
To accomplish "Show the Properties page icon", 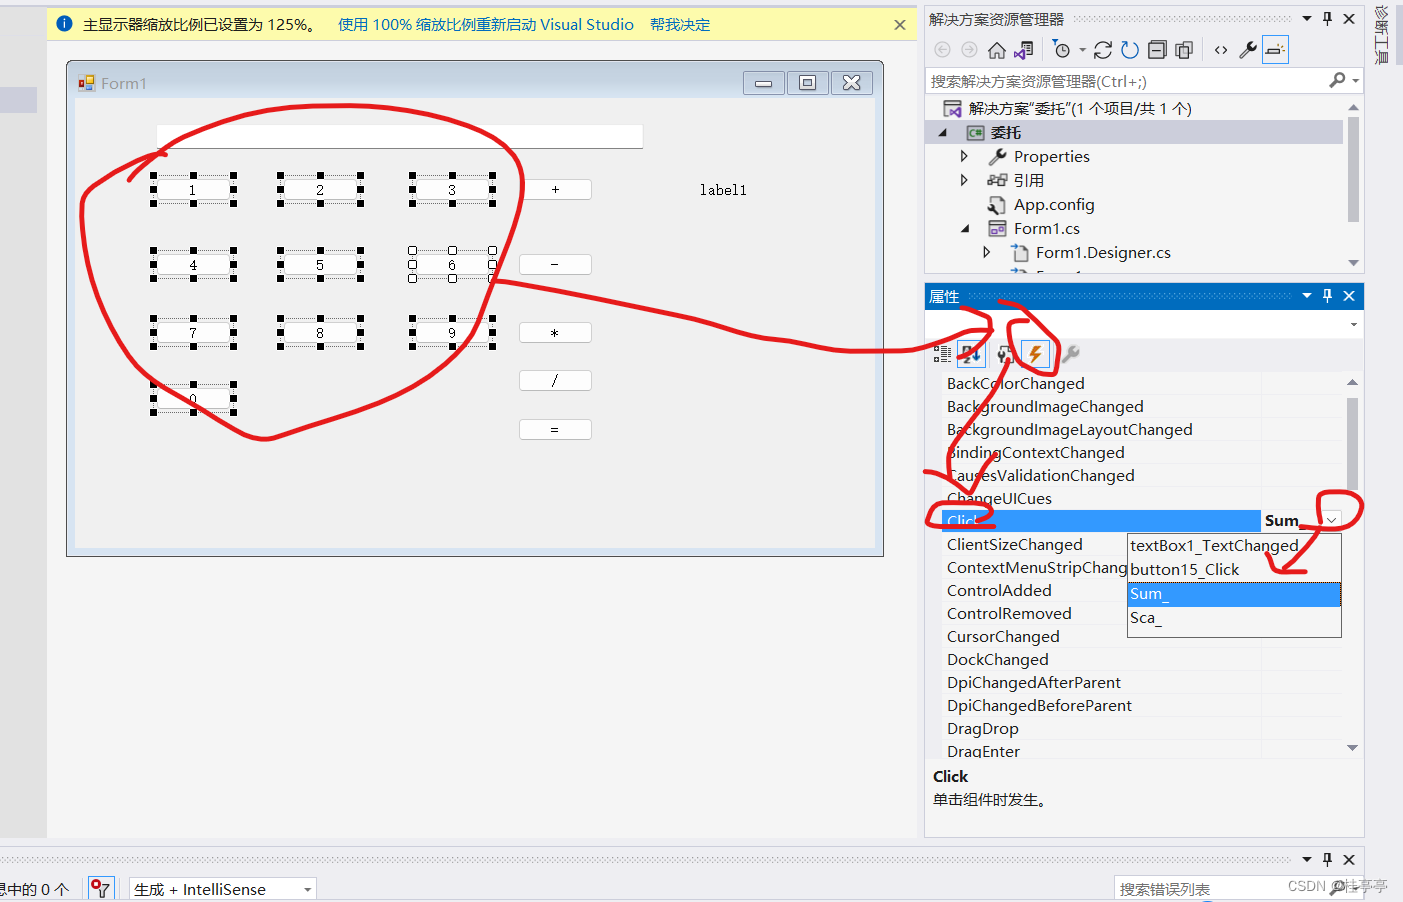I will click(1004, 353).
